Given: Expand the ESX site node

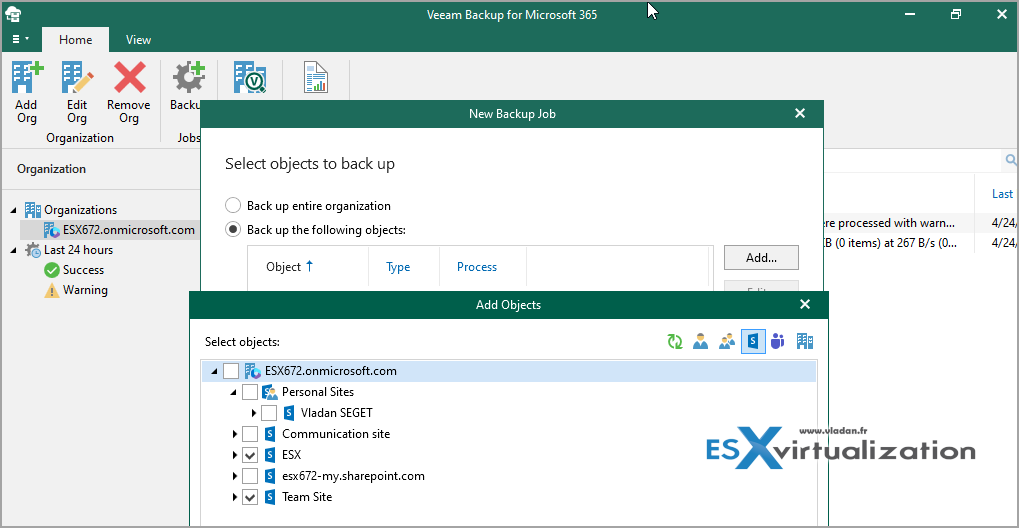Looking at the screenshot, I should point(235,455).
